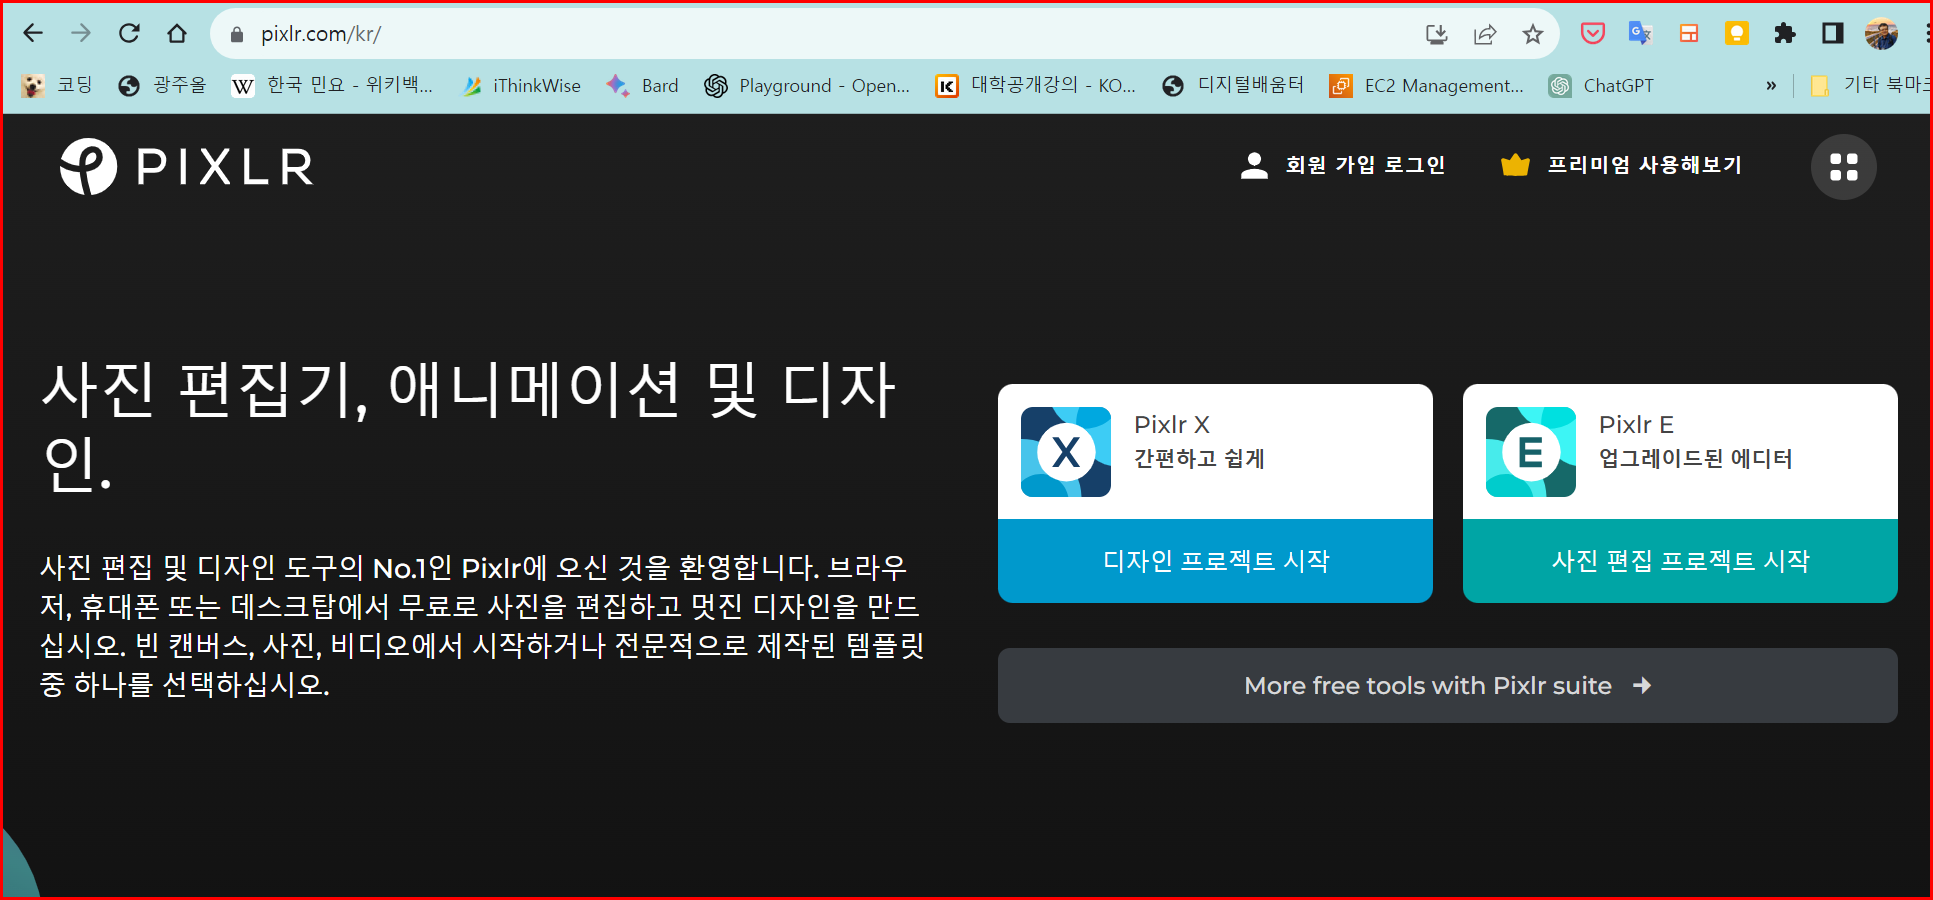Click the orange grid extension icon
1933x900 pixels.
[x=1689, y=34]
